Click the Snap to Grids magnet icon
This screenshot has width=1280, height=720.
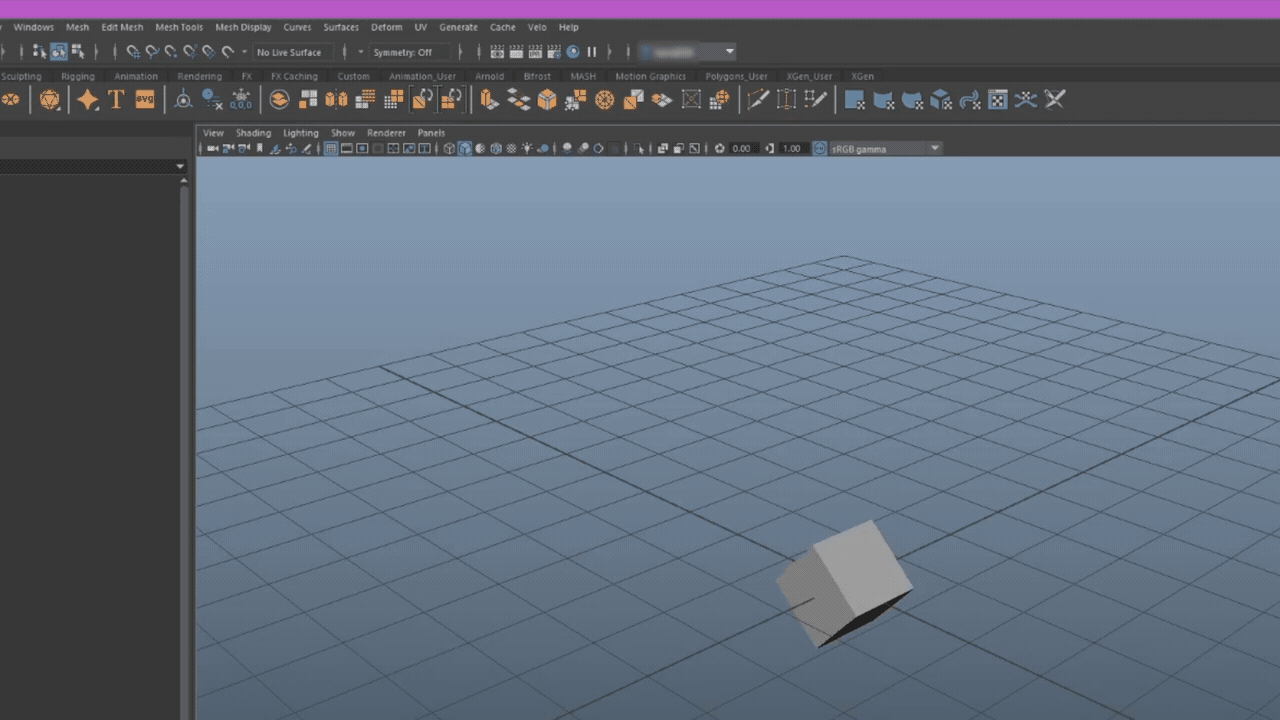pos(133,52)
